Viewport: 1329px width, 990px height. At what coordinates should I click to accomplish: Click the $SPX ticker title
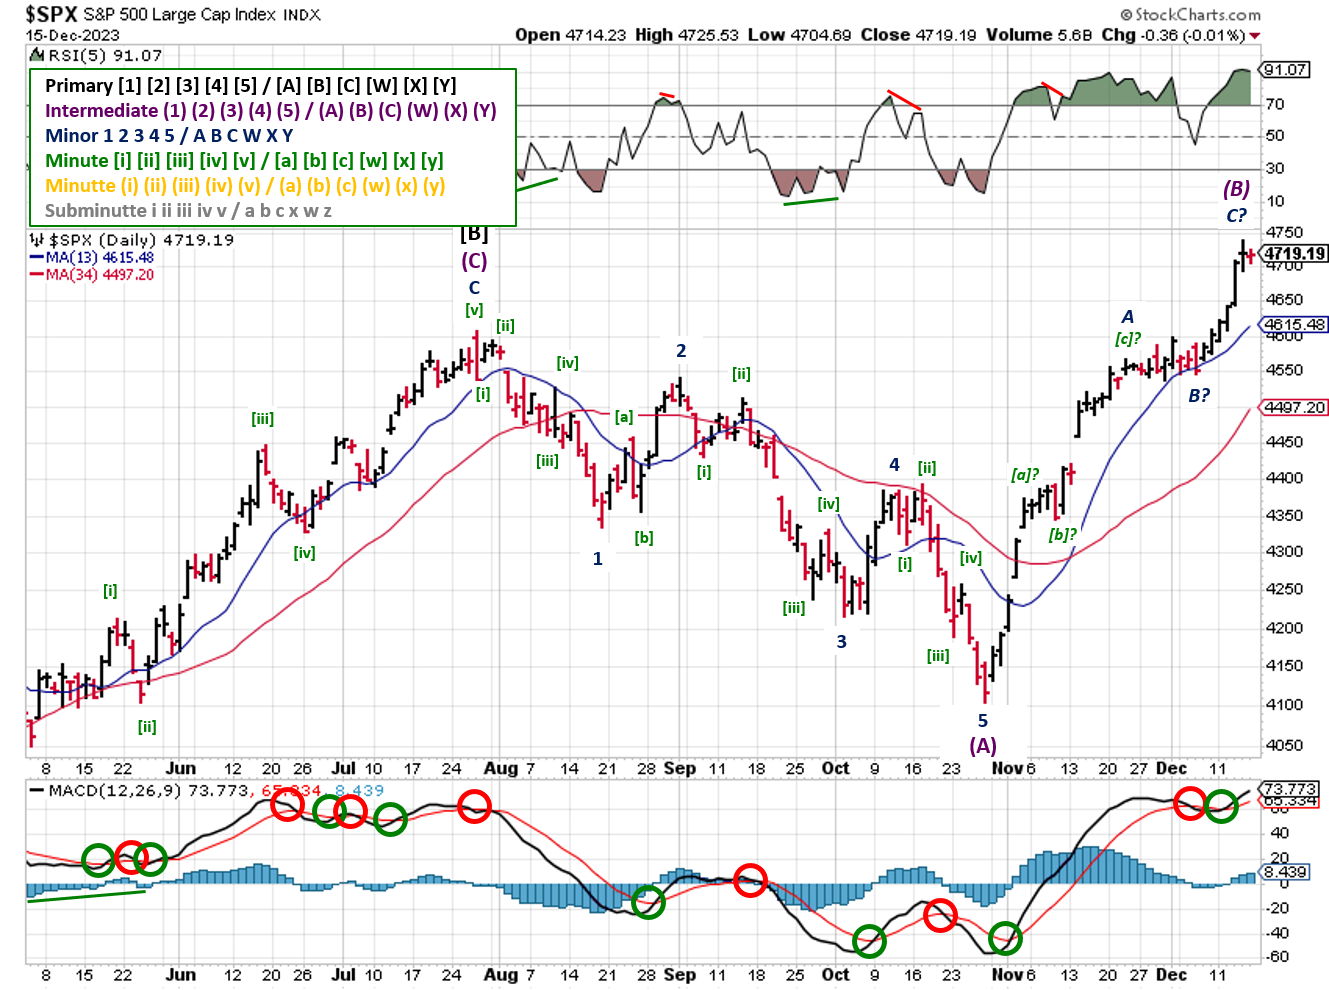pyautogui.click(x=51, y=14)
